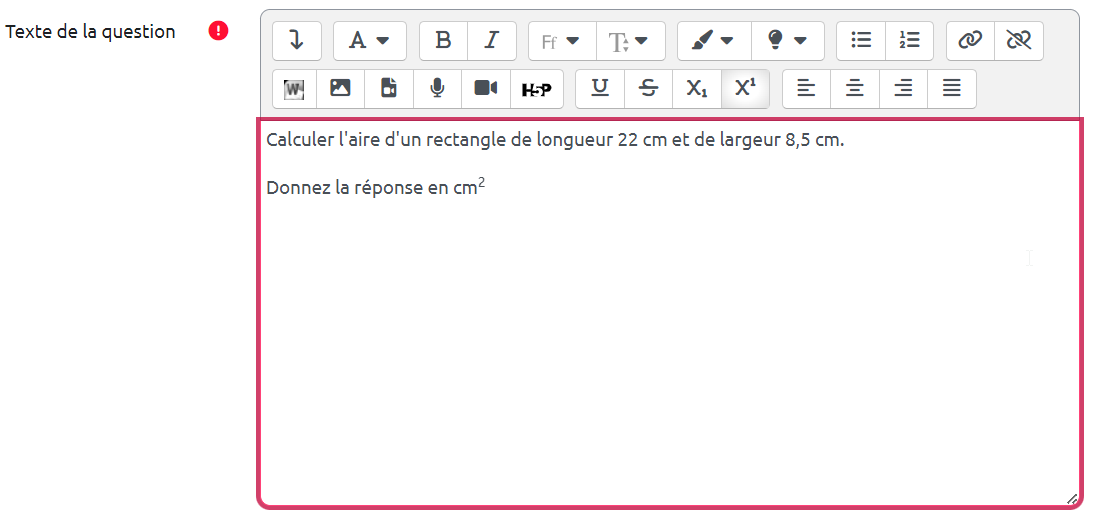
Task: Open the font family dropdown
Action: pos(561,41)
